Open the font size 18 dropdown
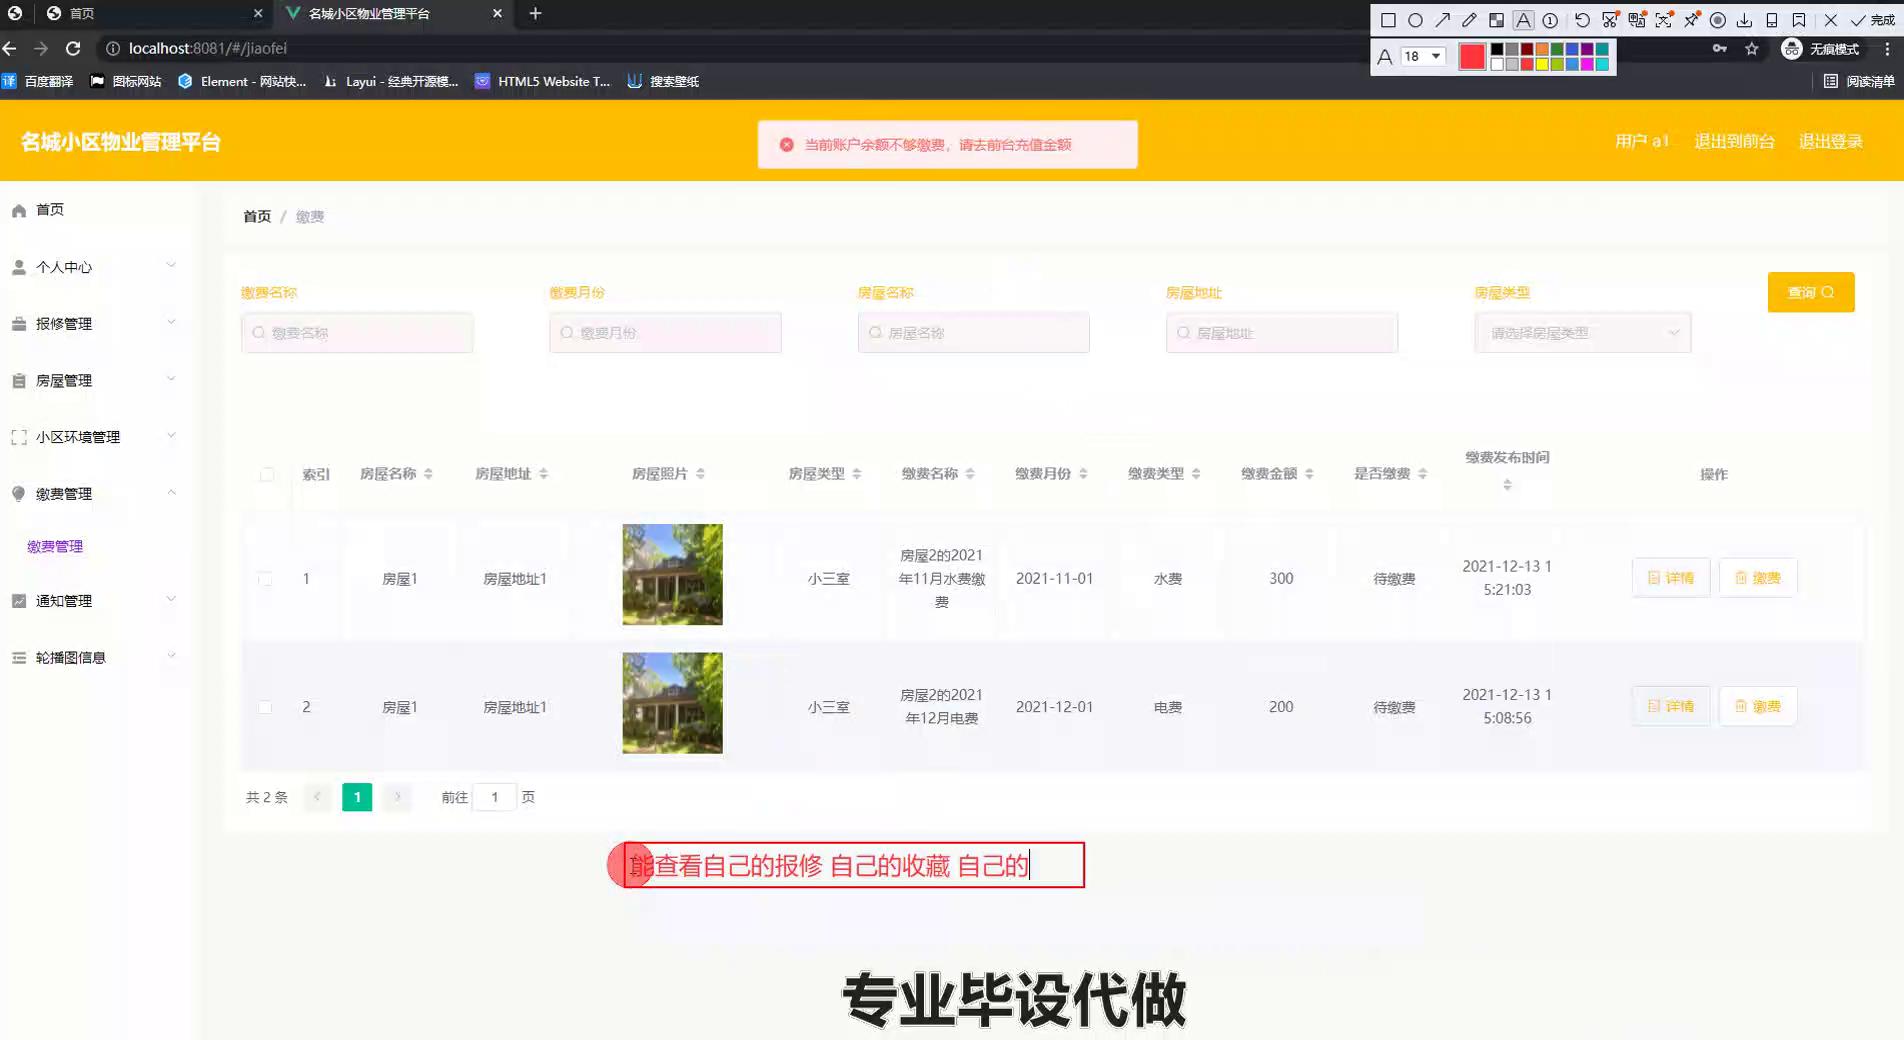This screenshot has height=1040, width=1904. coord(1422,56)
